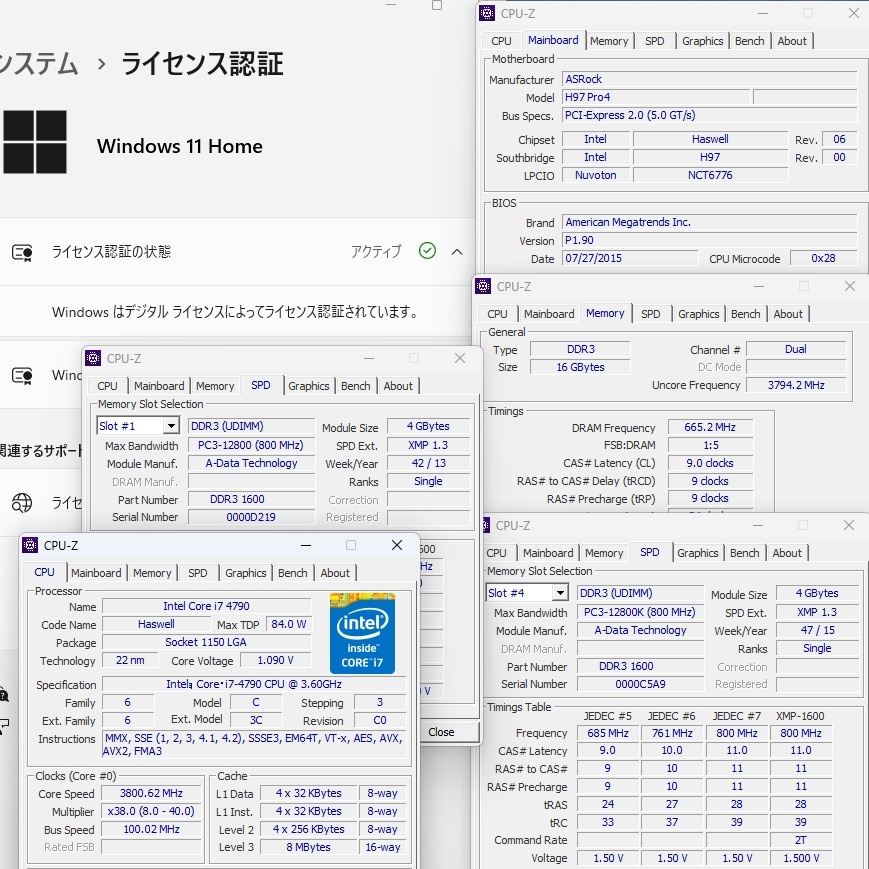Click CPU-Z app icon in the Mainboard window title
The width and height of the screenshot is (869, 869).
coord(487,13)
